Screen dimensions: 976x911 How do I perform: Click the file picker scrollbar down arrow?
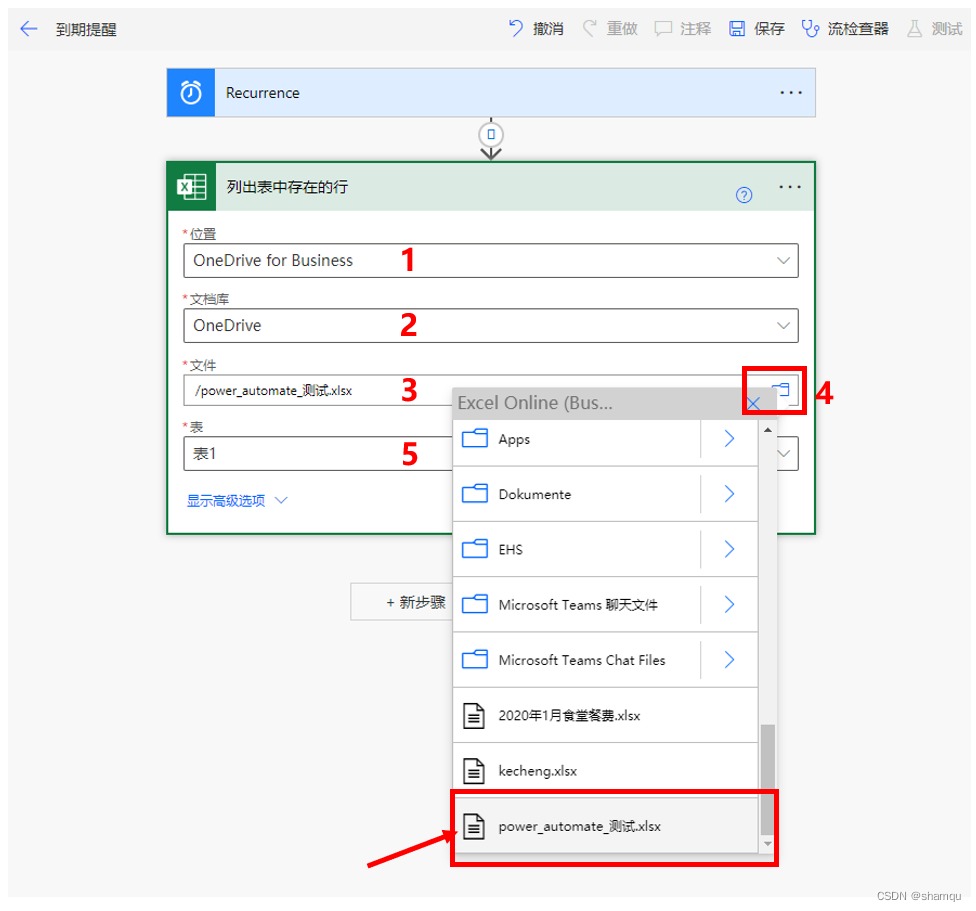(x=767, y=844)
